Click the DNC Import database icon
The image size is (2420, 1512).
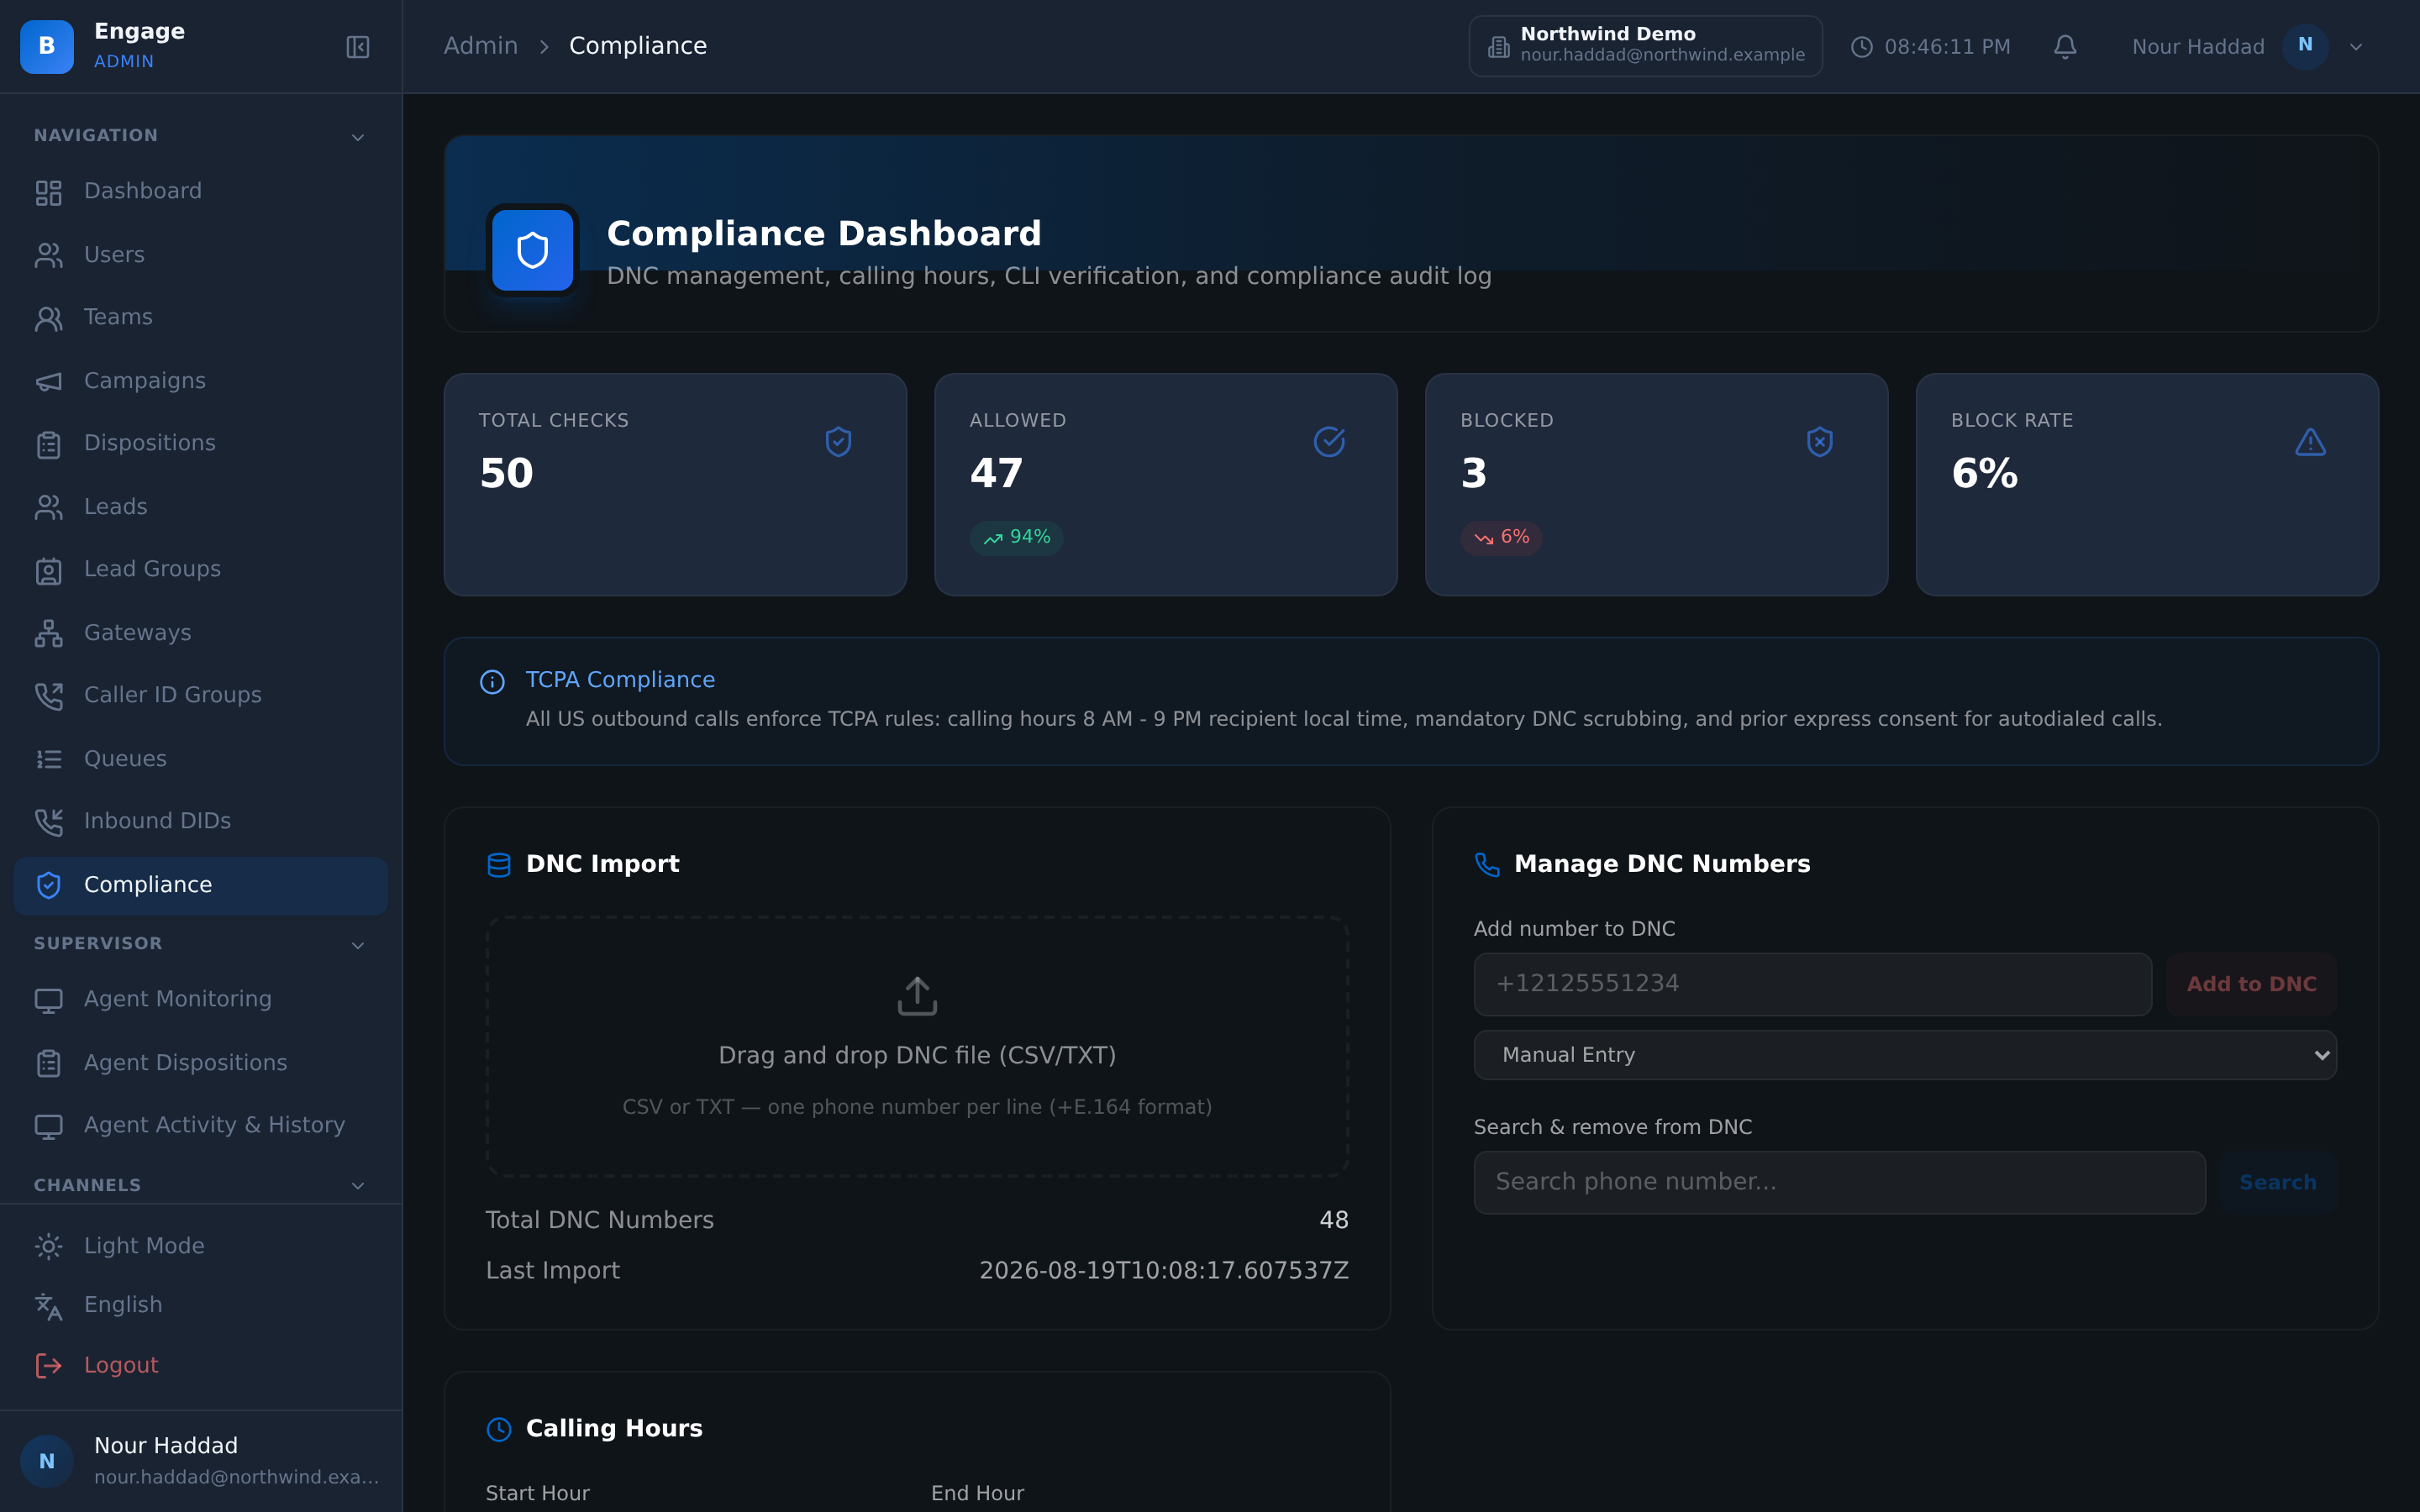coord(498,865)
